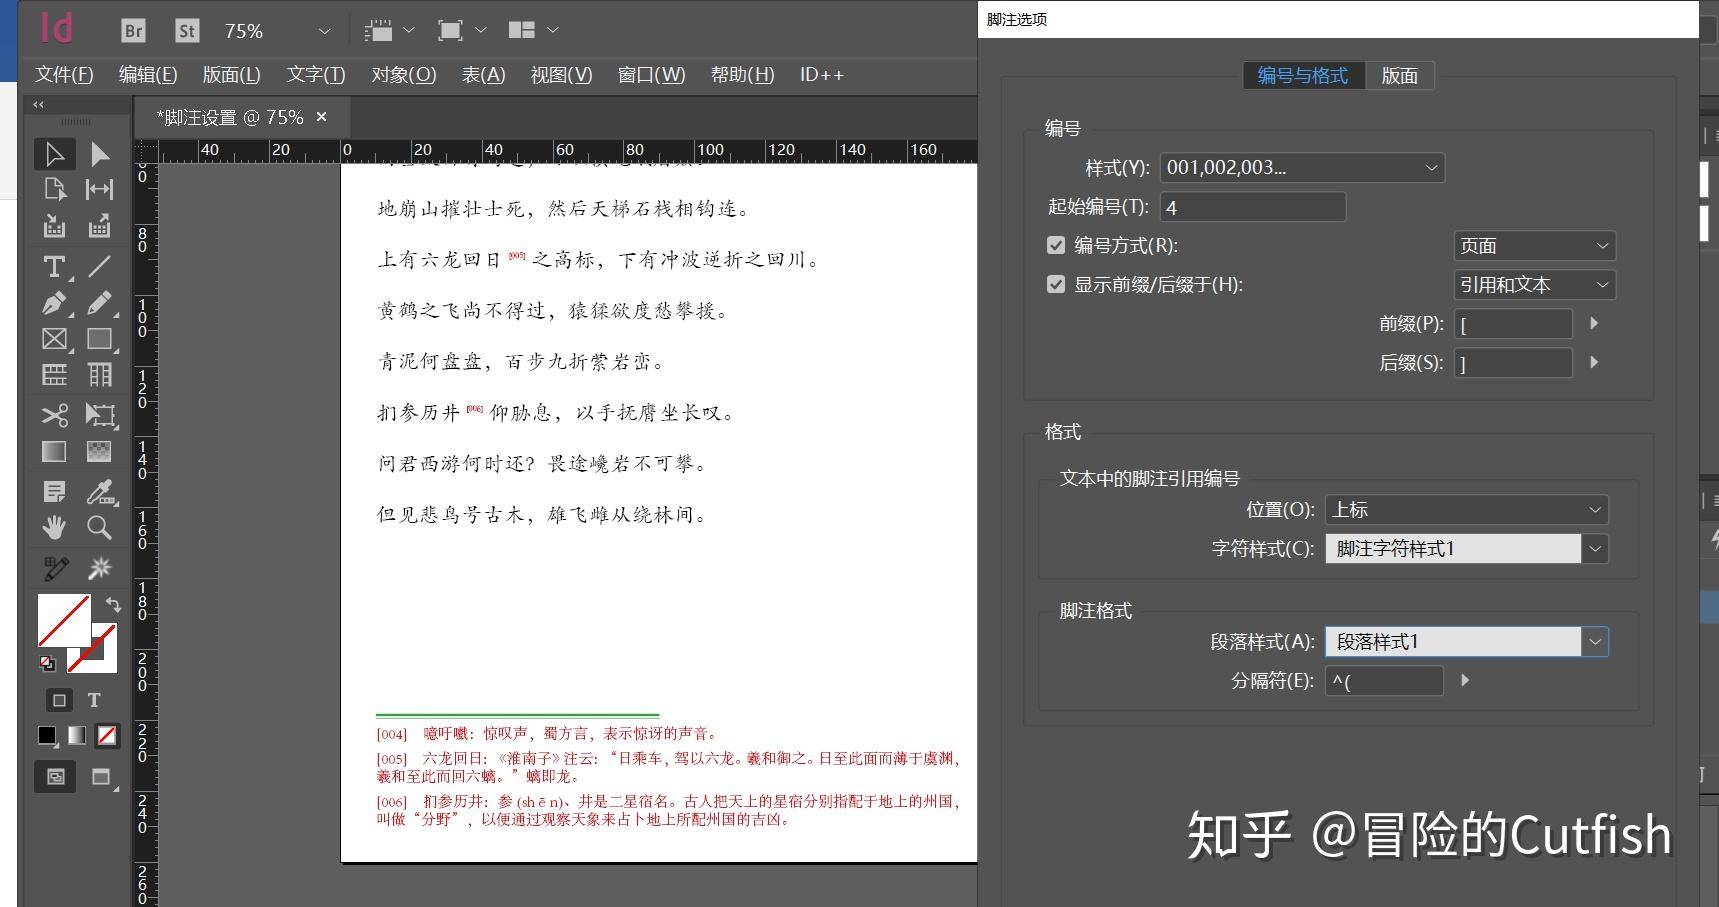1719x907 pixels.
Task: Launch Adobe Bridge via the Br icon
Action: (x=132, y=30)
